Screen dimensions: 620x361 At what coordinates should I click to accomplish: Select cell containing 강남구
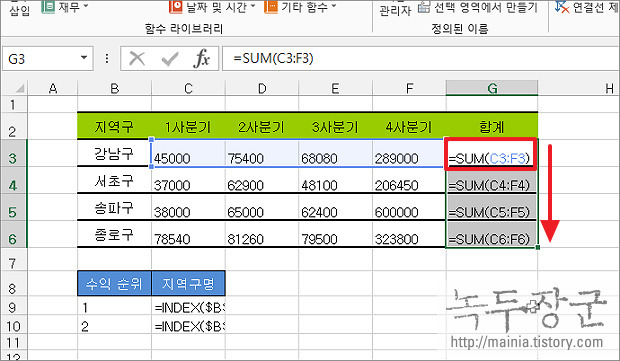point(114,153)
